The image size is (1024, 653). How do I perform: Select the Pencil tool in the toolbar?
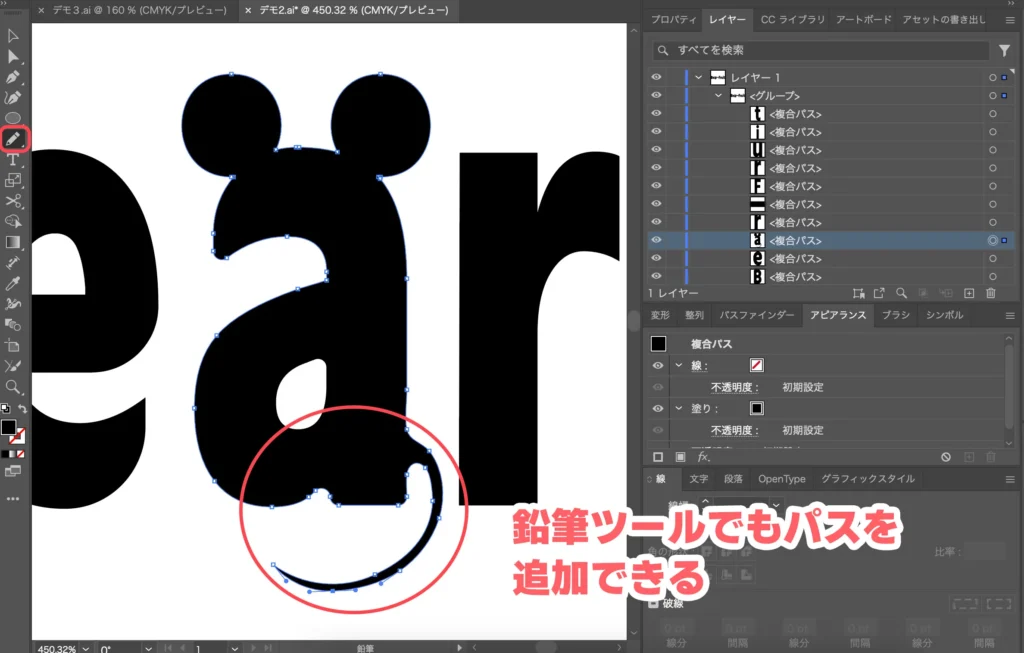coord(14,139)
